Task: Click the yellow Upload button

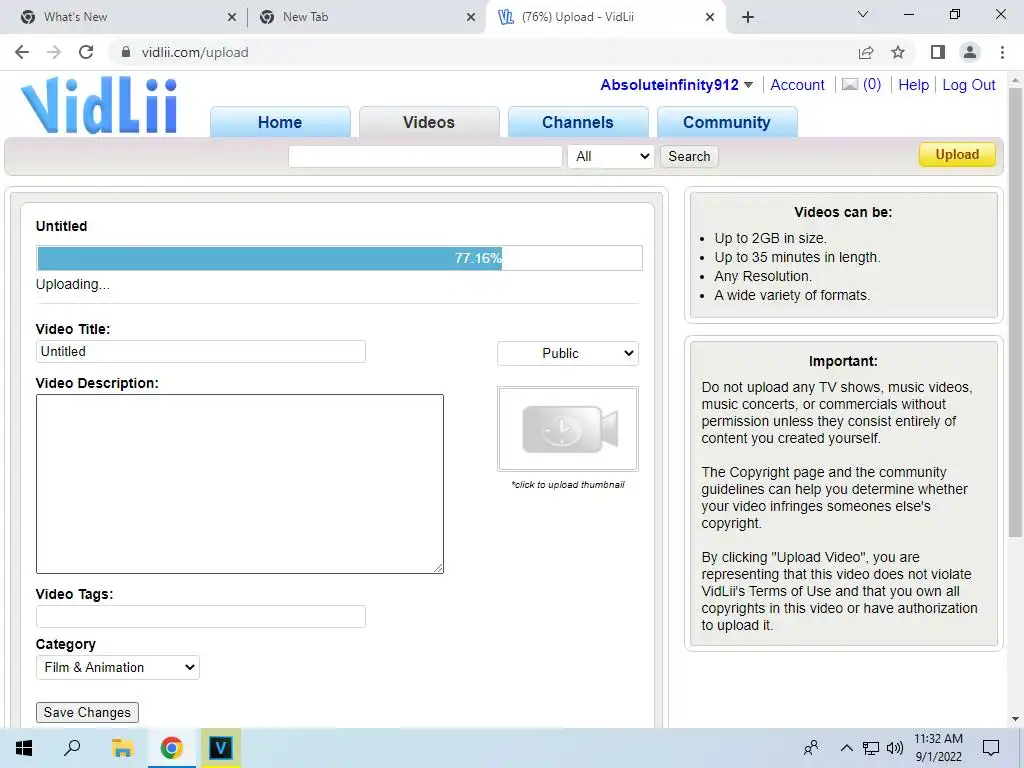Action: pyautogui.click(x=957, y=155)
